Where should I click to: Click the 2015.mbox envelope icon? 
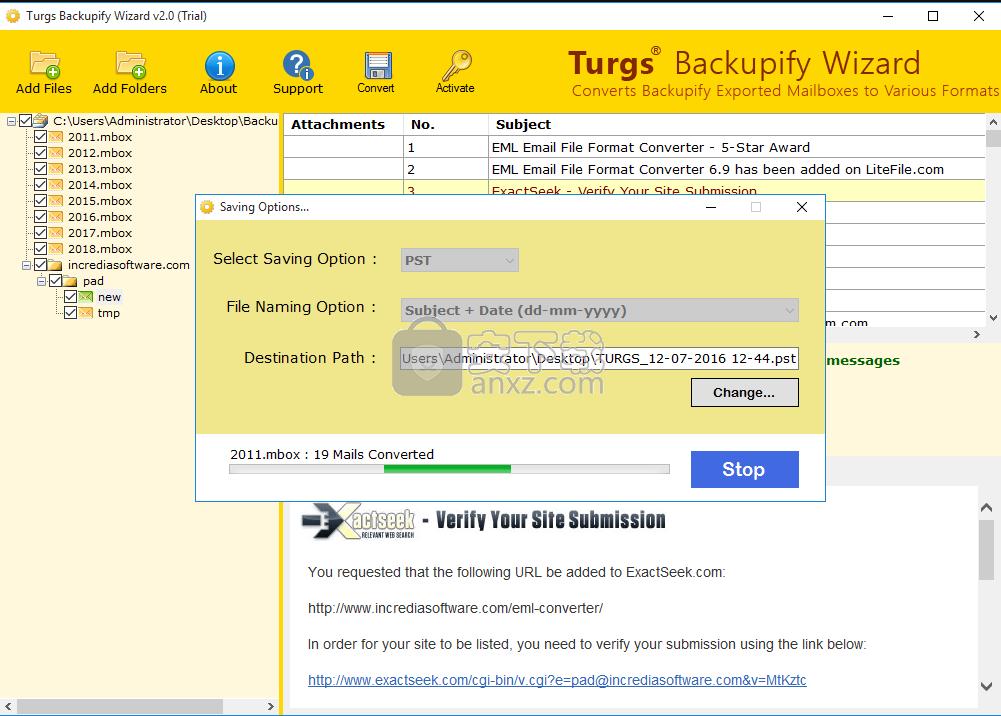56,200
